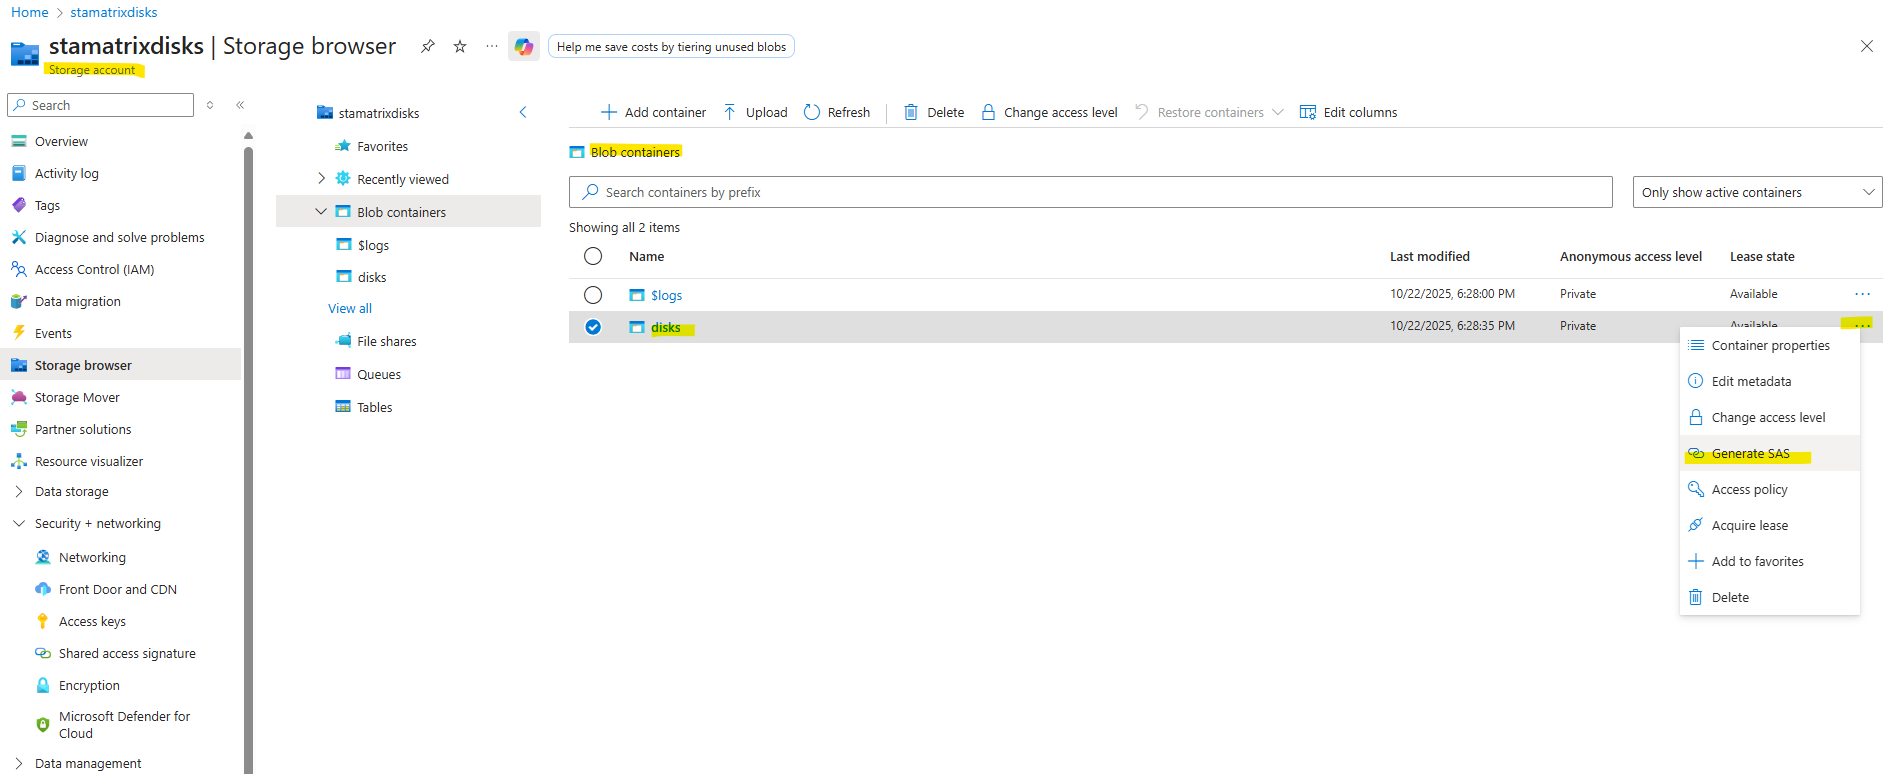Select the $logs container row checkbox
This screenshot has height=774, width=1896.
593,295
